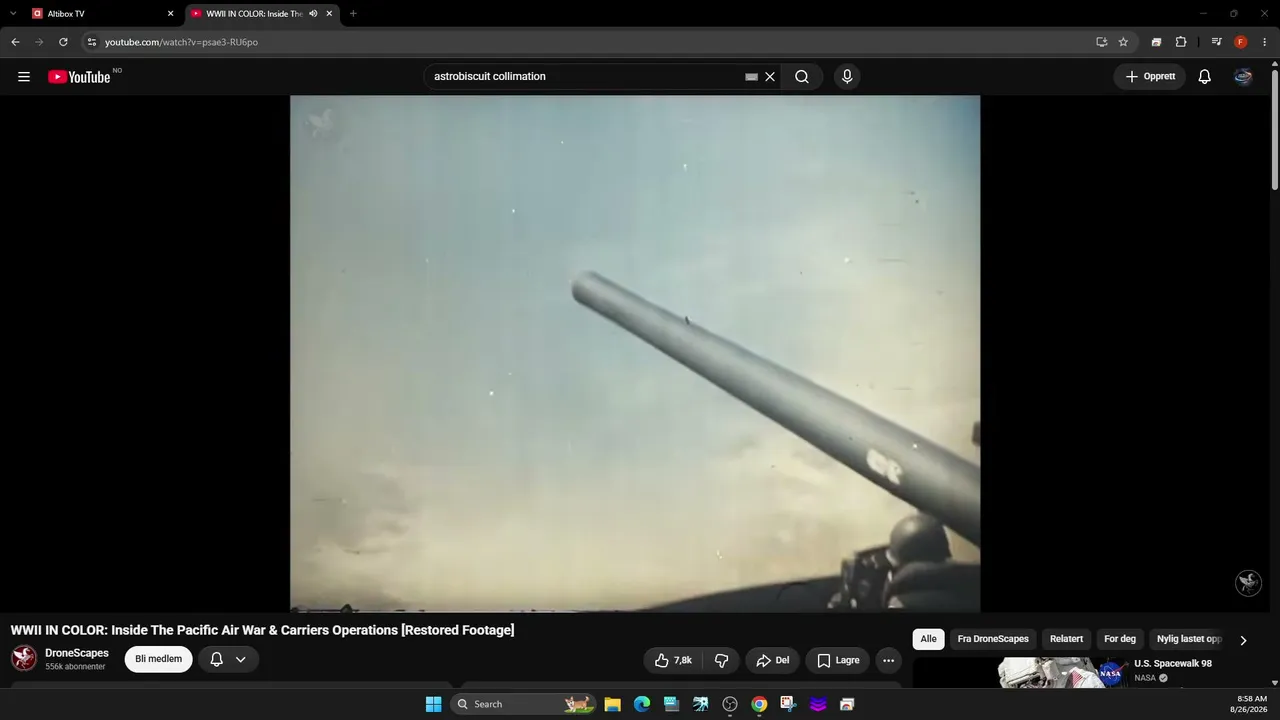1280x720 pixels.
Task: Go to the YouTube home logo
Action: (79, 77)
